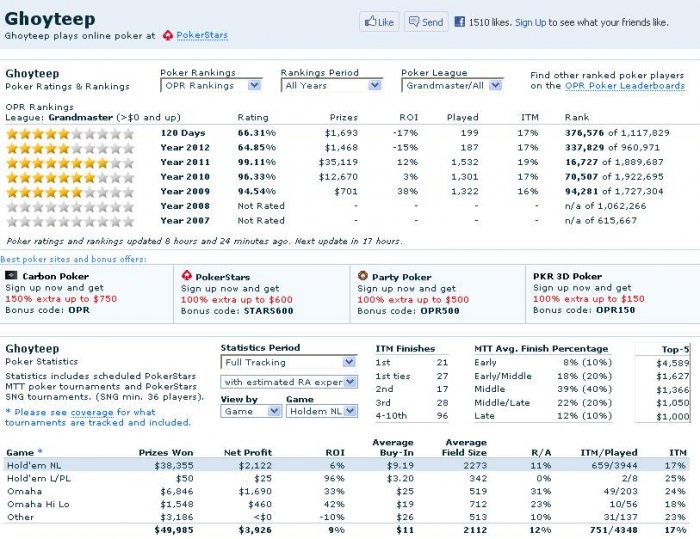Click the 100% extra up to $150 offer
Image resolution: width=700 pixels, height=539 pixels.
click(x=589, y=299)
